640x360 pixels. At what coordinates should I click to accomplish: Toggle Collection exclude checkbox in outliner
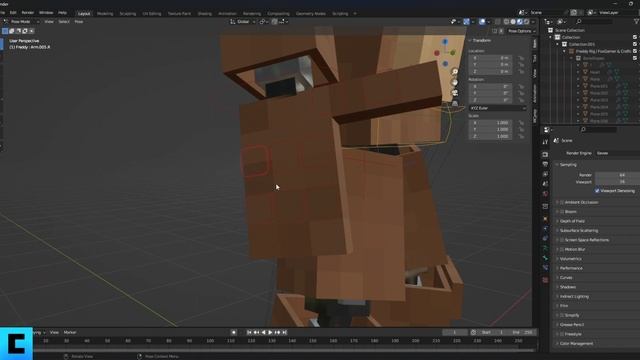pyautogui.click(x=635, y=37)
